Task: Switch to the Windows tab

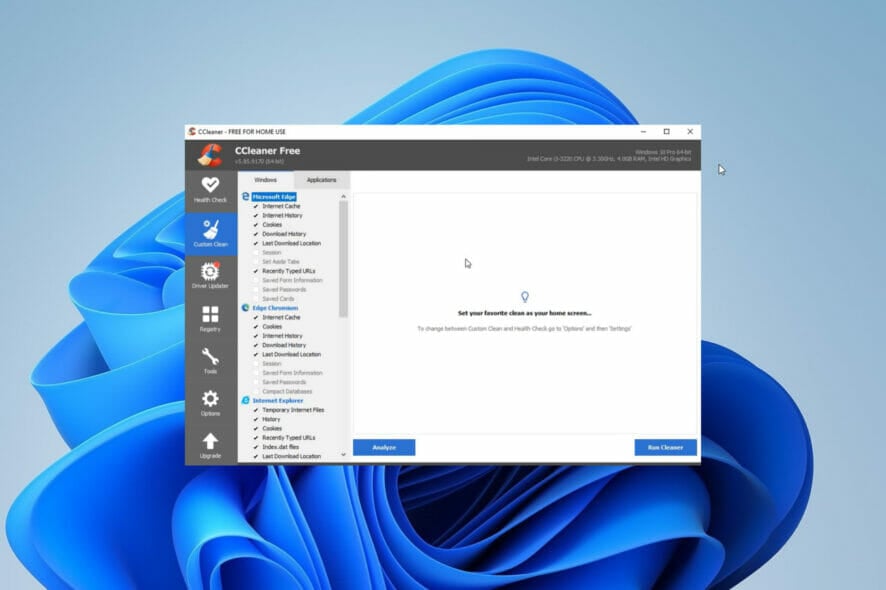Action: click(266, 180)
